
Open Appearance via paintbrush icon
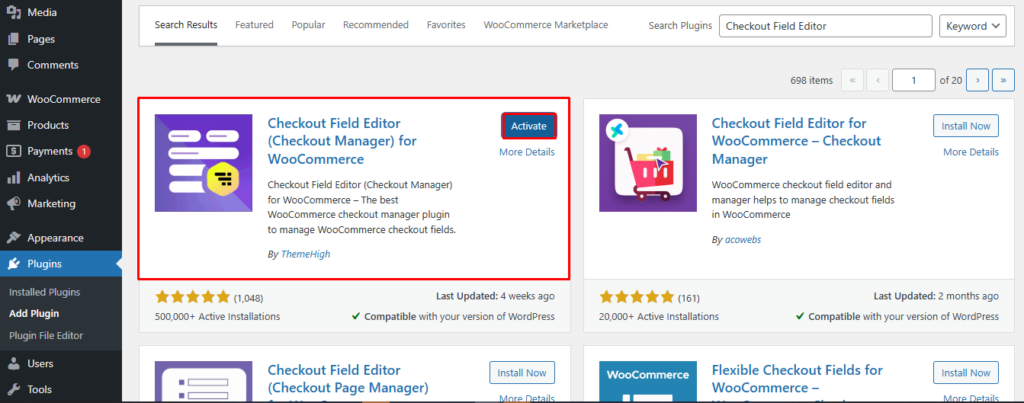click(x=13, y=239)
